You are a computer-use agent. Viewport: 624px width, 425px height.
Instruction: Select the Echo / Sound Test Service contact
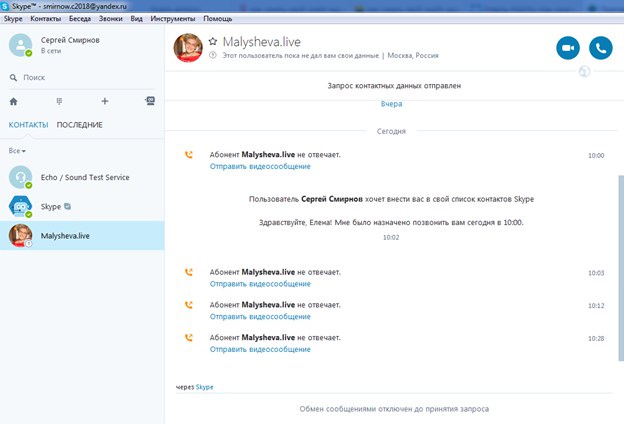(x=80, y=177)
